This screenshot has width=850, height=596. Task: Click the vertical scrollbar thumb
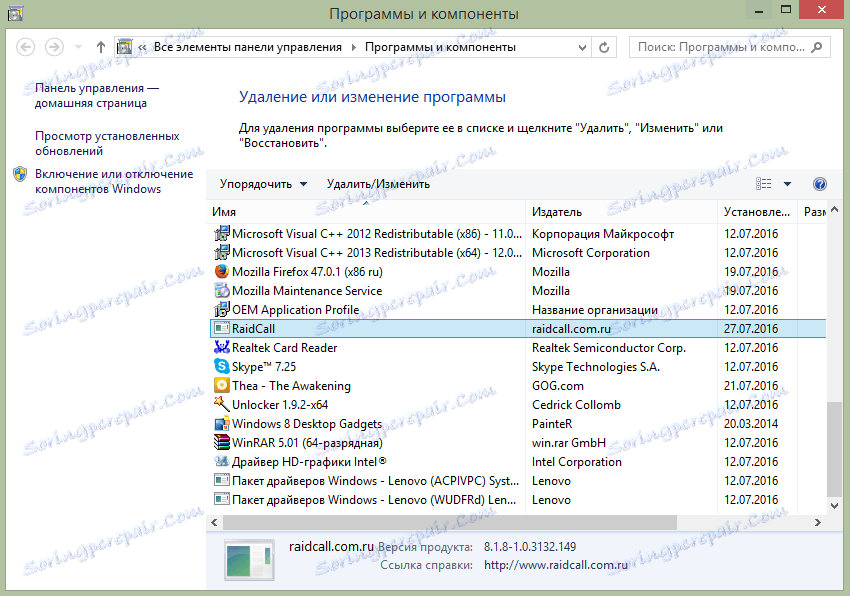click(834, 448)
